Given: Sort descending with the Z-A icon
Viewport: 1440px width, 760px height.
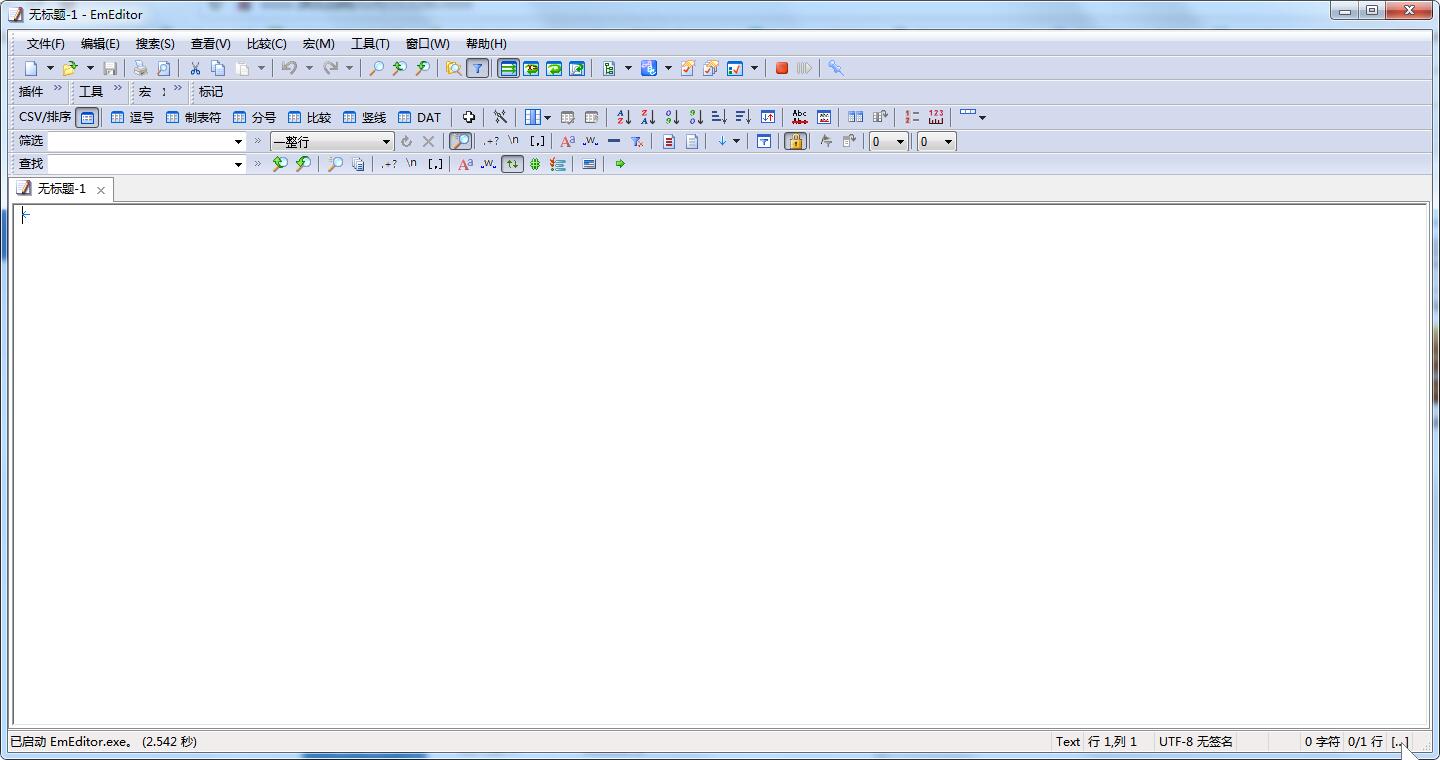Looking at the screenshot, I should point(647,117).
